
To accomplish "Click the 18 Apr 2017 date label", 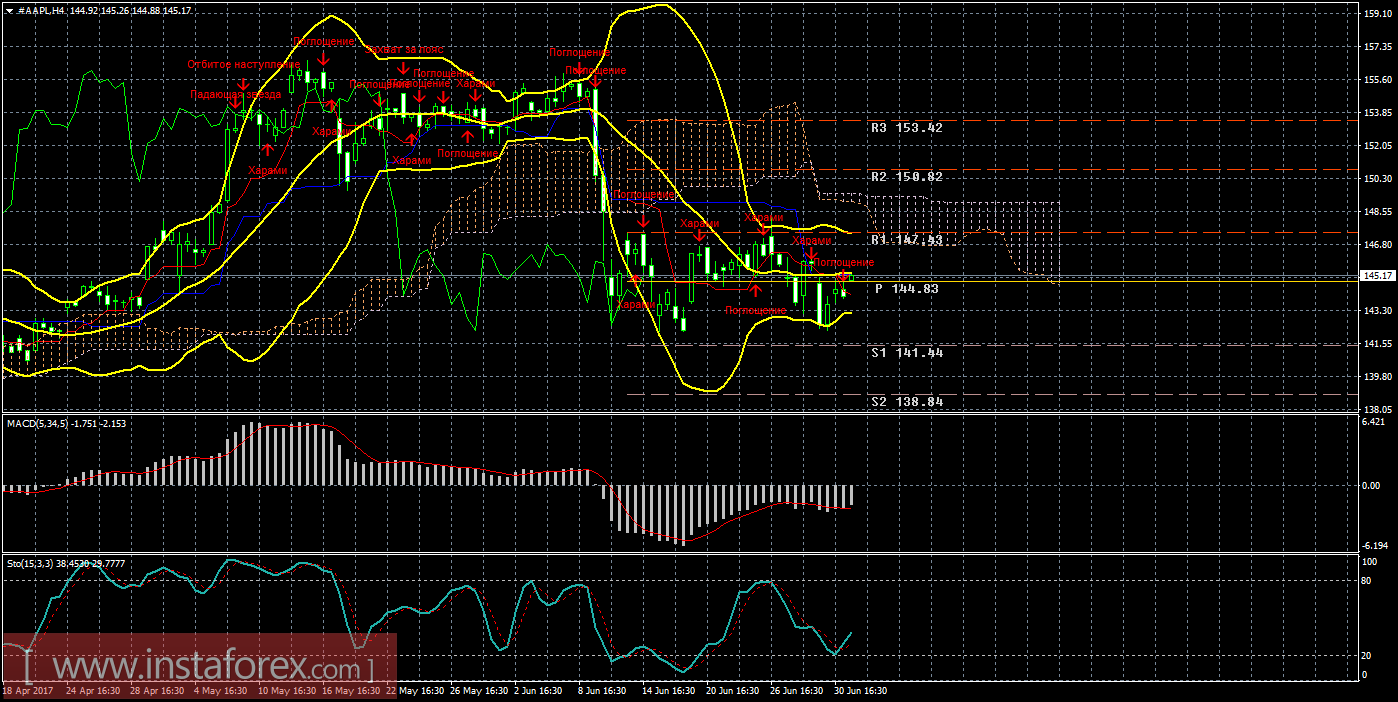I will click(x=29, y=691).
